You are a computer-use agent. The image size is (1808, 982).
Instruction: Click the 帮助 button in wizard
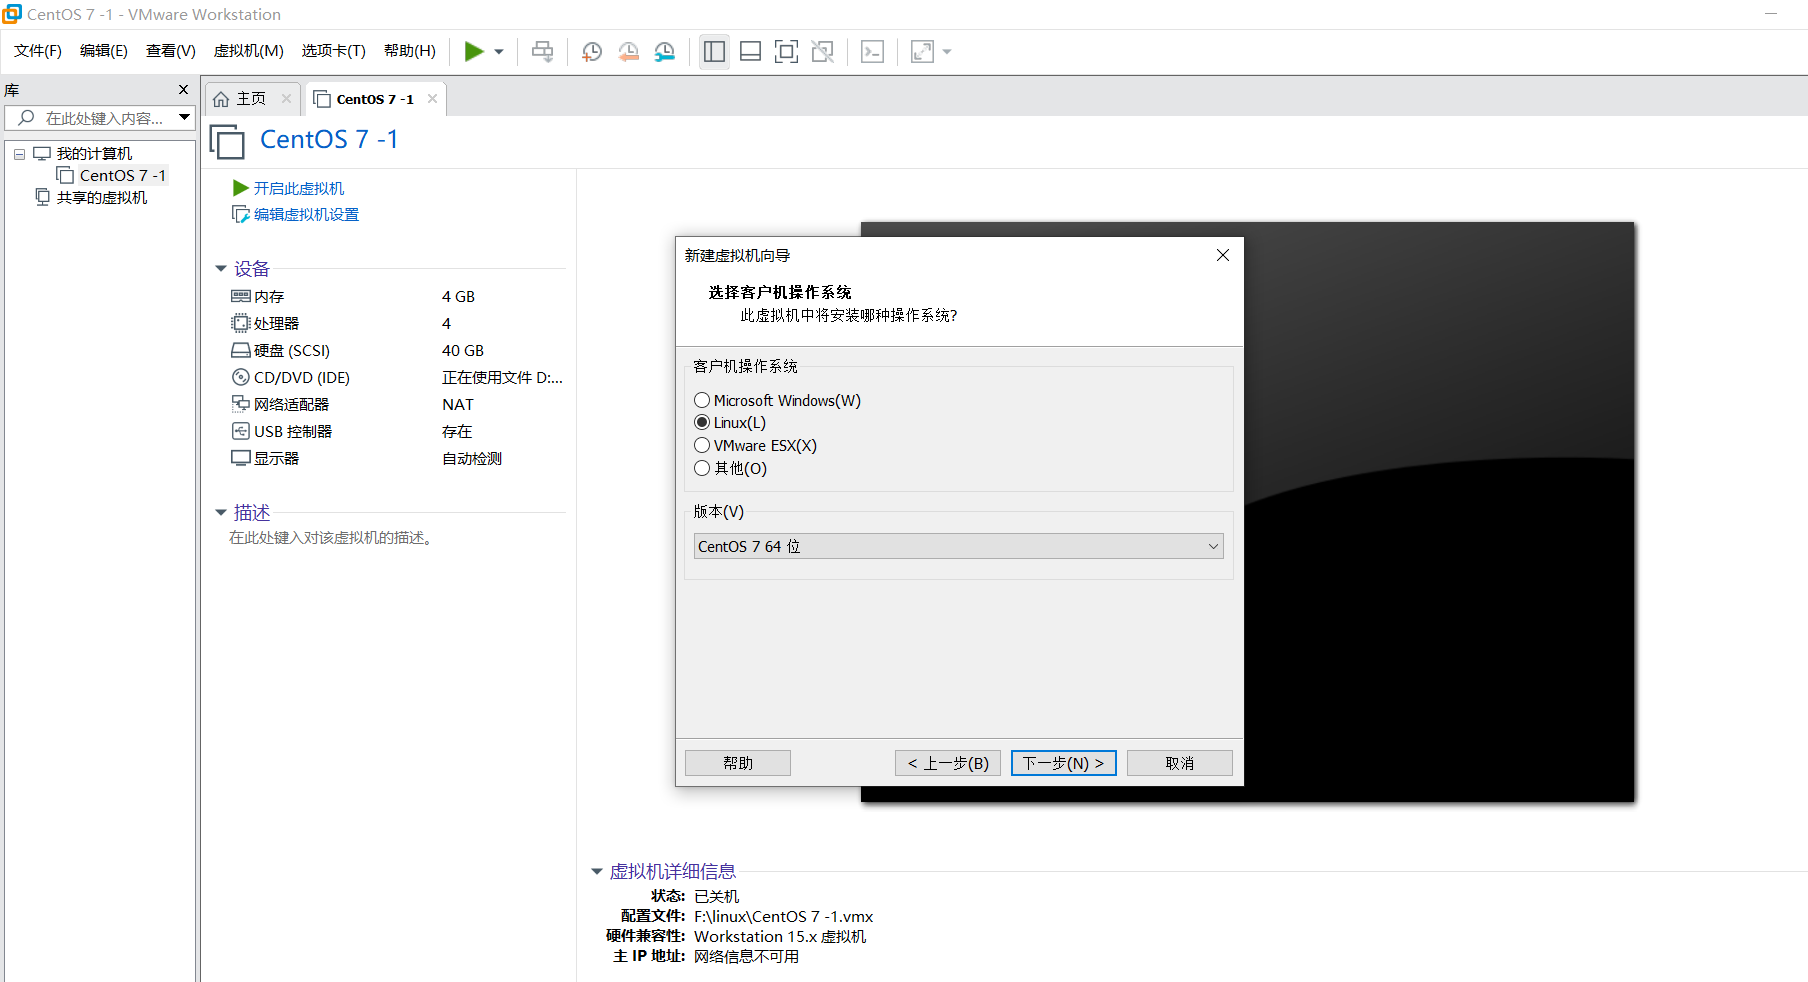click(x=738, y=763)
